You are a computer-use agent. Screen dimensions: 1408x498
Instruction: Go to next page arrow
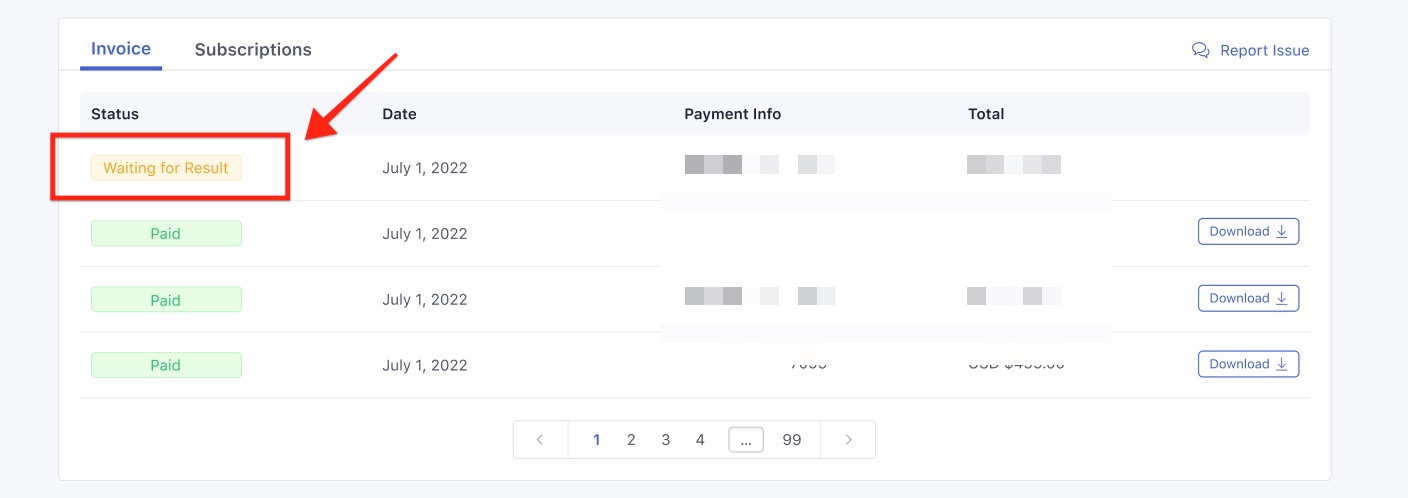pos(848,439)
